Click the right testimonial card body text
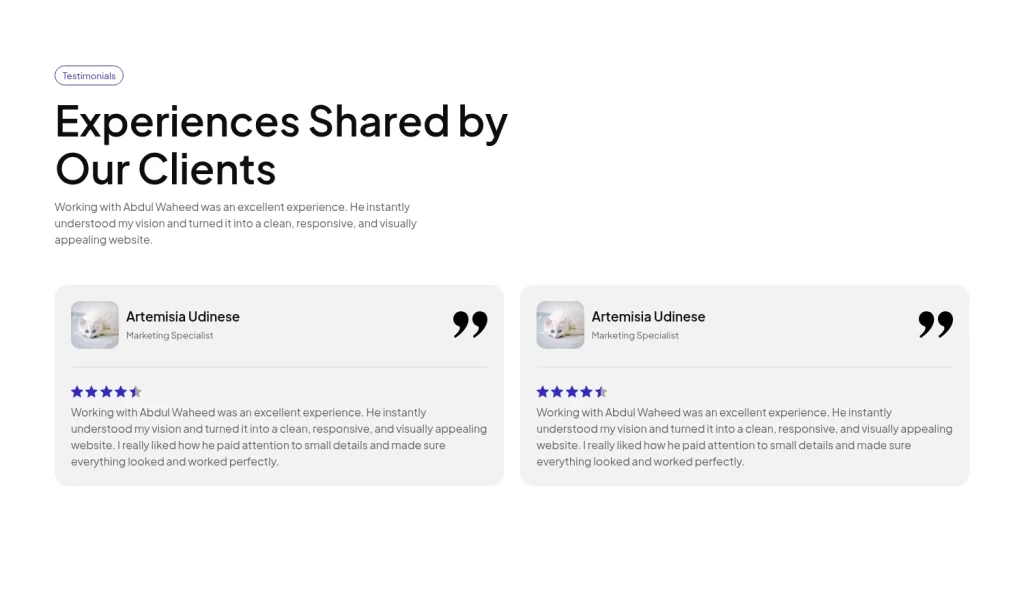This screenshot has width=1024, height=598. click(744, 436)
